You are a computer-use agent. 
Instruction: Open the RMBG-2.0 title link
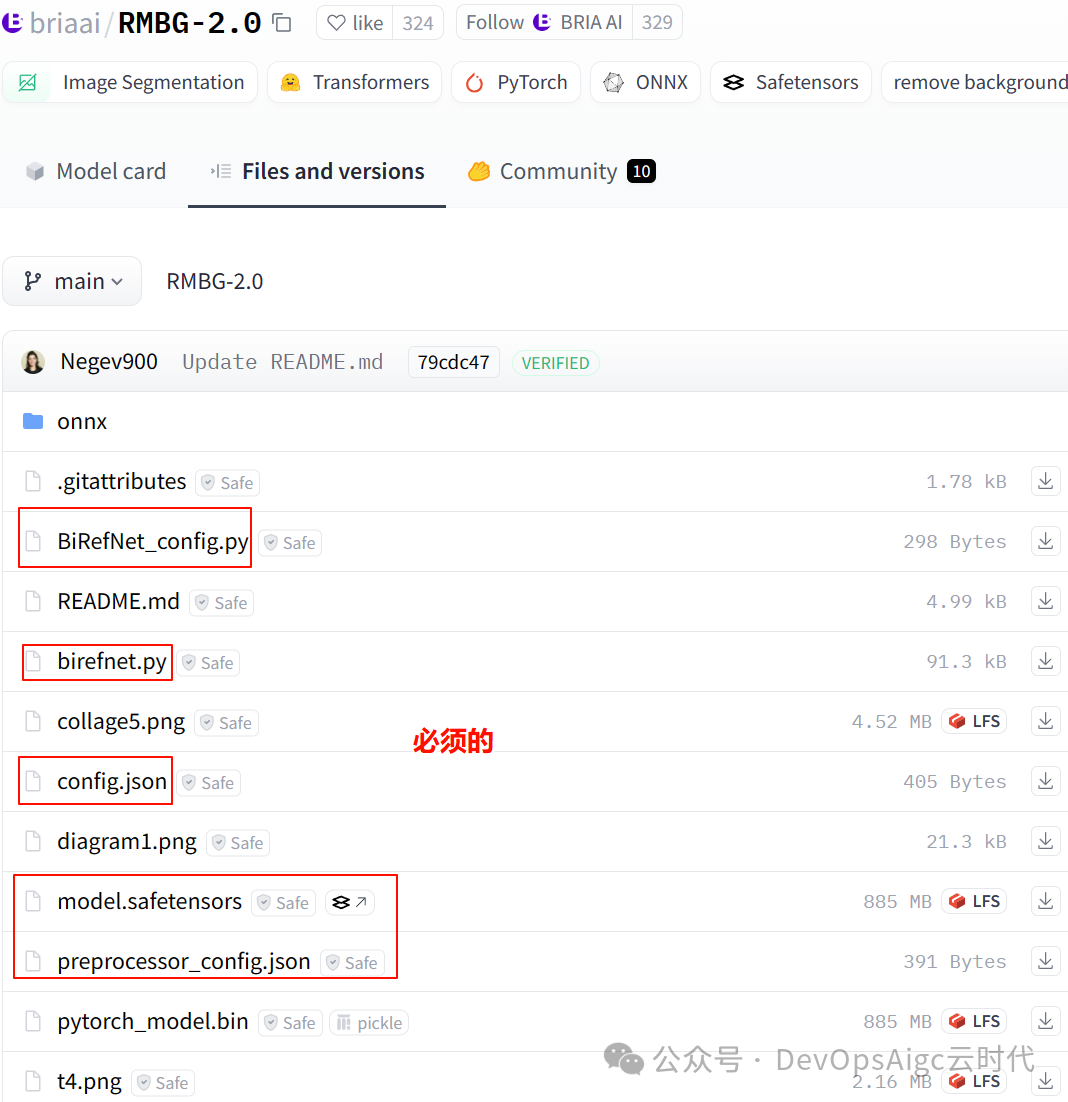pyautogui.click(x=190, y=23)
